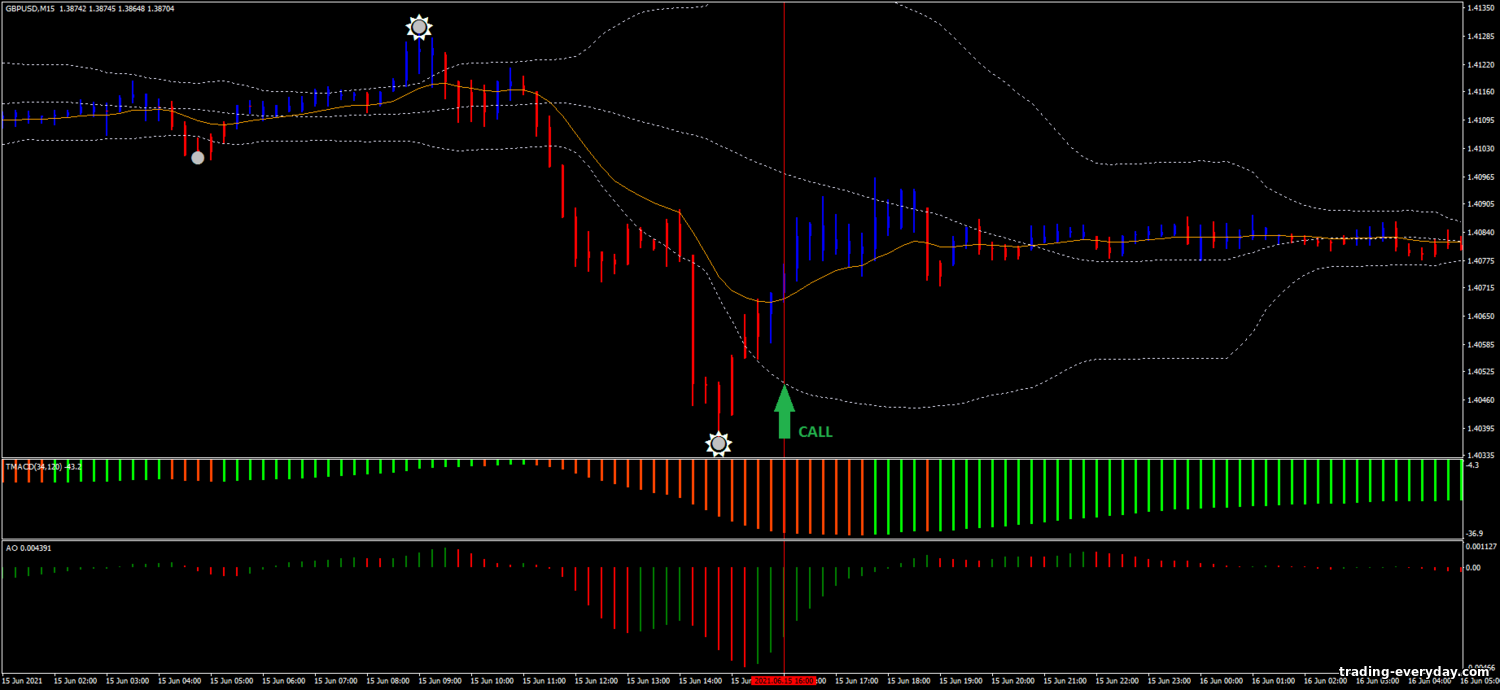Click the GBPUSD,M15 chart title label
Screen dimensions: 1500x690
click(x=32, y=8)
